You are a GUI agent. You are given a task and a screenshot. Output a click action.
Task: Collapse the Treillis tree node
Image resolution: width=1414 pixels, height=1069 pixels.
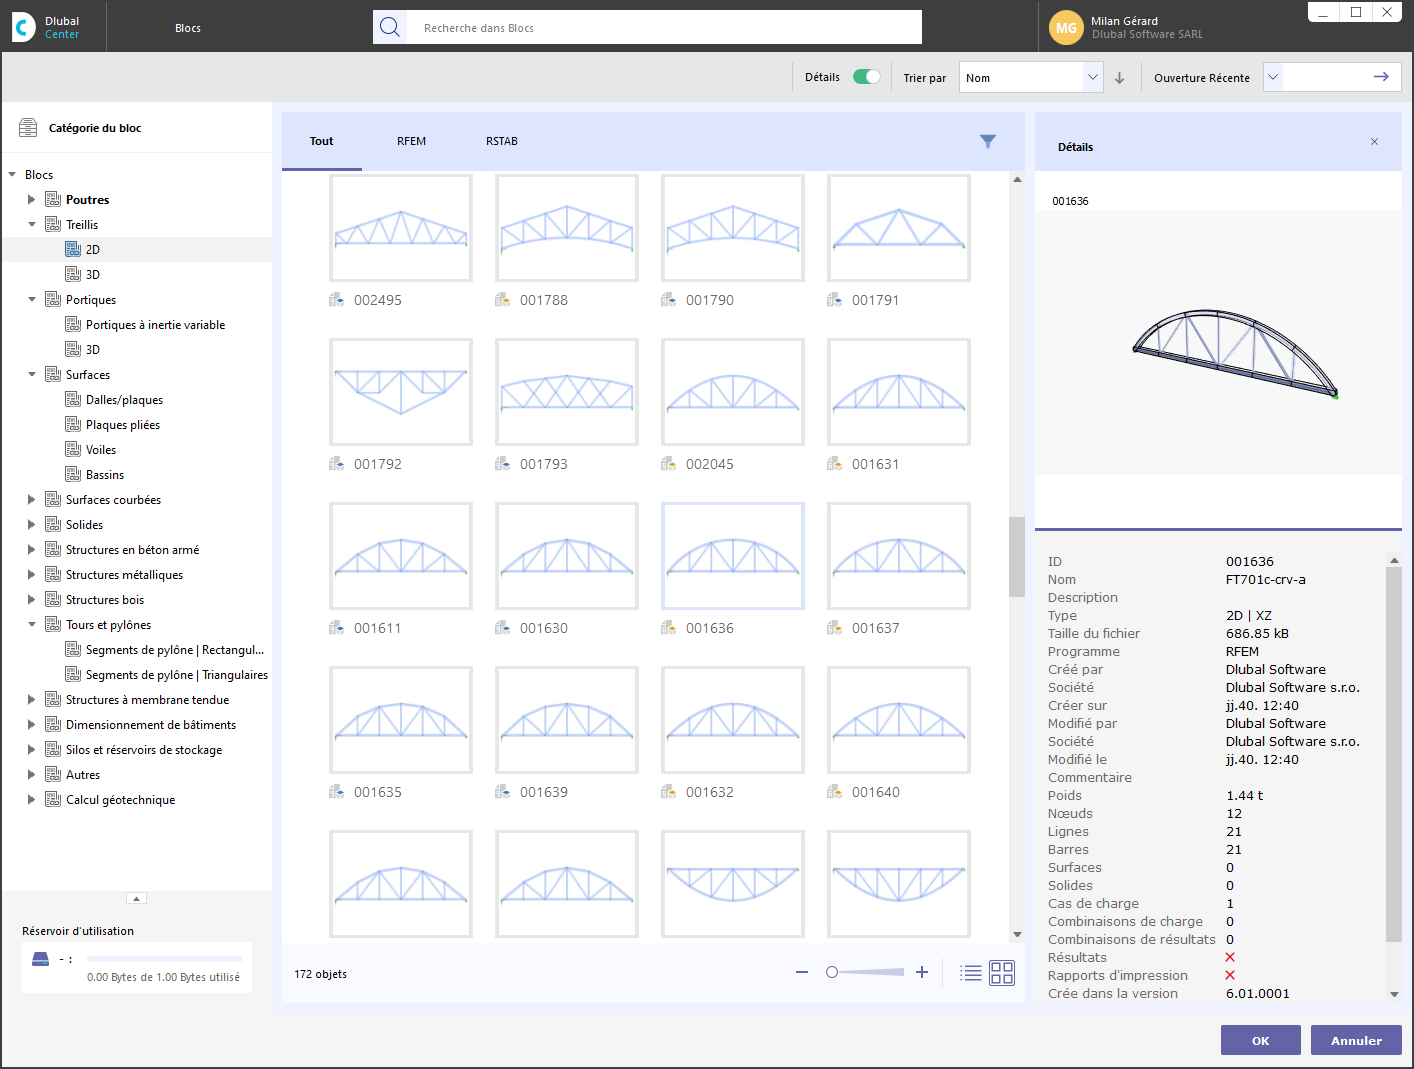tap(31, 225)
